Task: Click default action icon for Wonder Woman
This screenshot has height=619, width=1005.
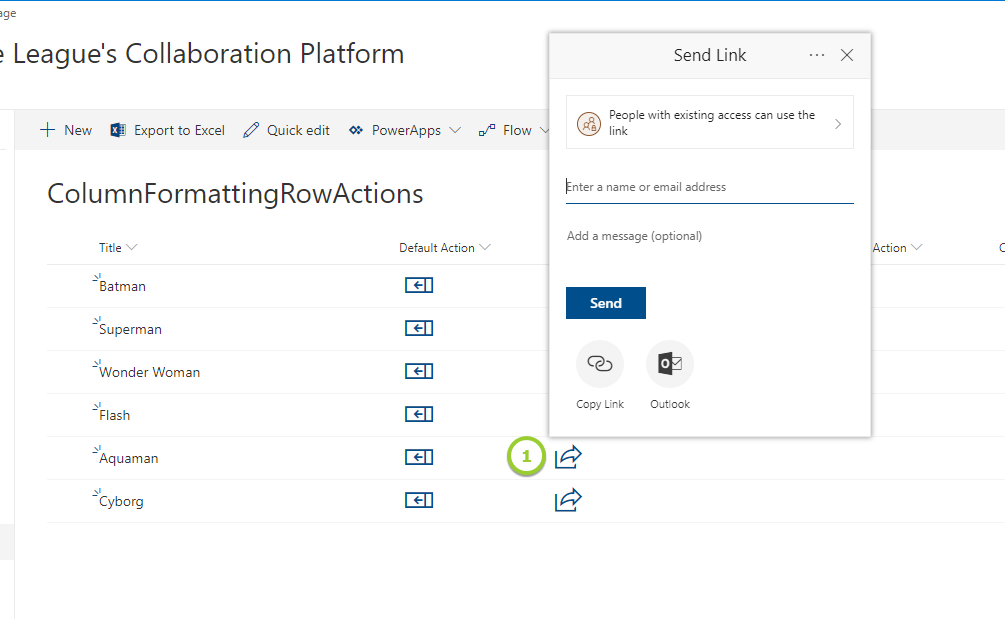Action: tap(419, 372)
